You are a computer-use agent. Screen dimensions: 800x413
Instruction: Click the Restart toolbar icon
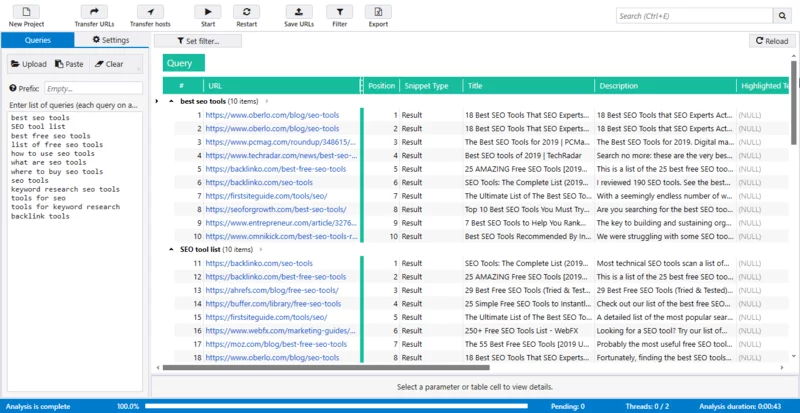click(246, 12)
